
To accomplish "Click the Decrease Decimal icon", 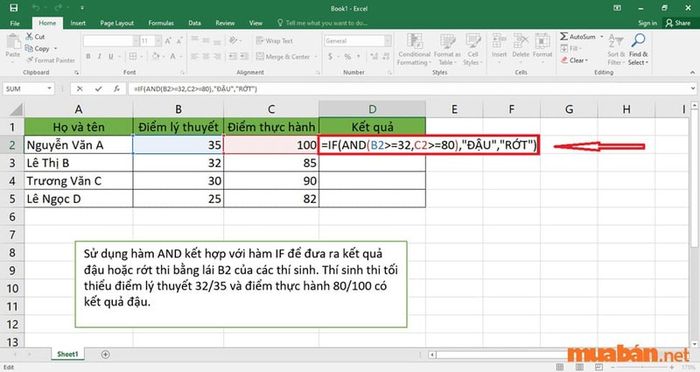I will [385, 56].
